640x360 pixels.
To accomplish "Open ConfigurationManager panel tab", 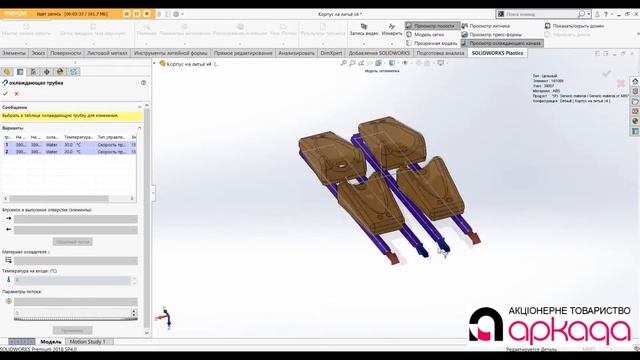I will click(x=33, y=72).
